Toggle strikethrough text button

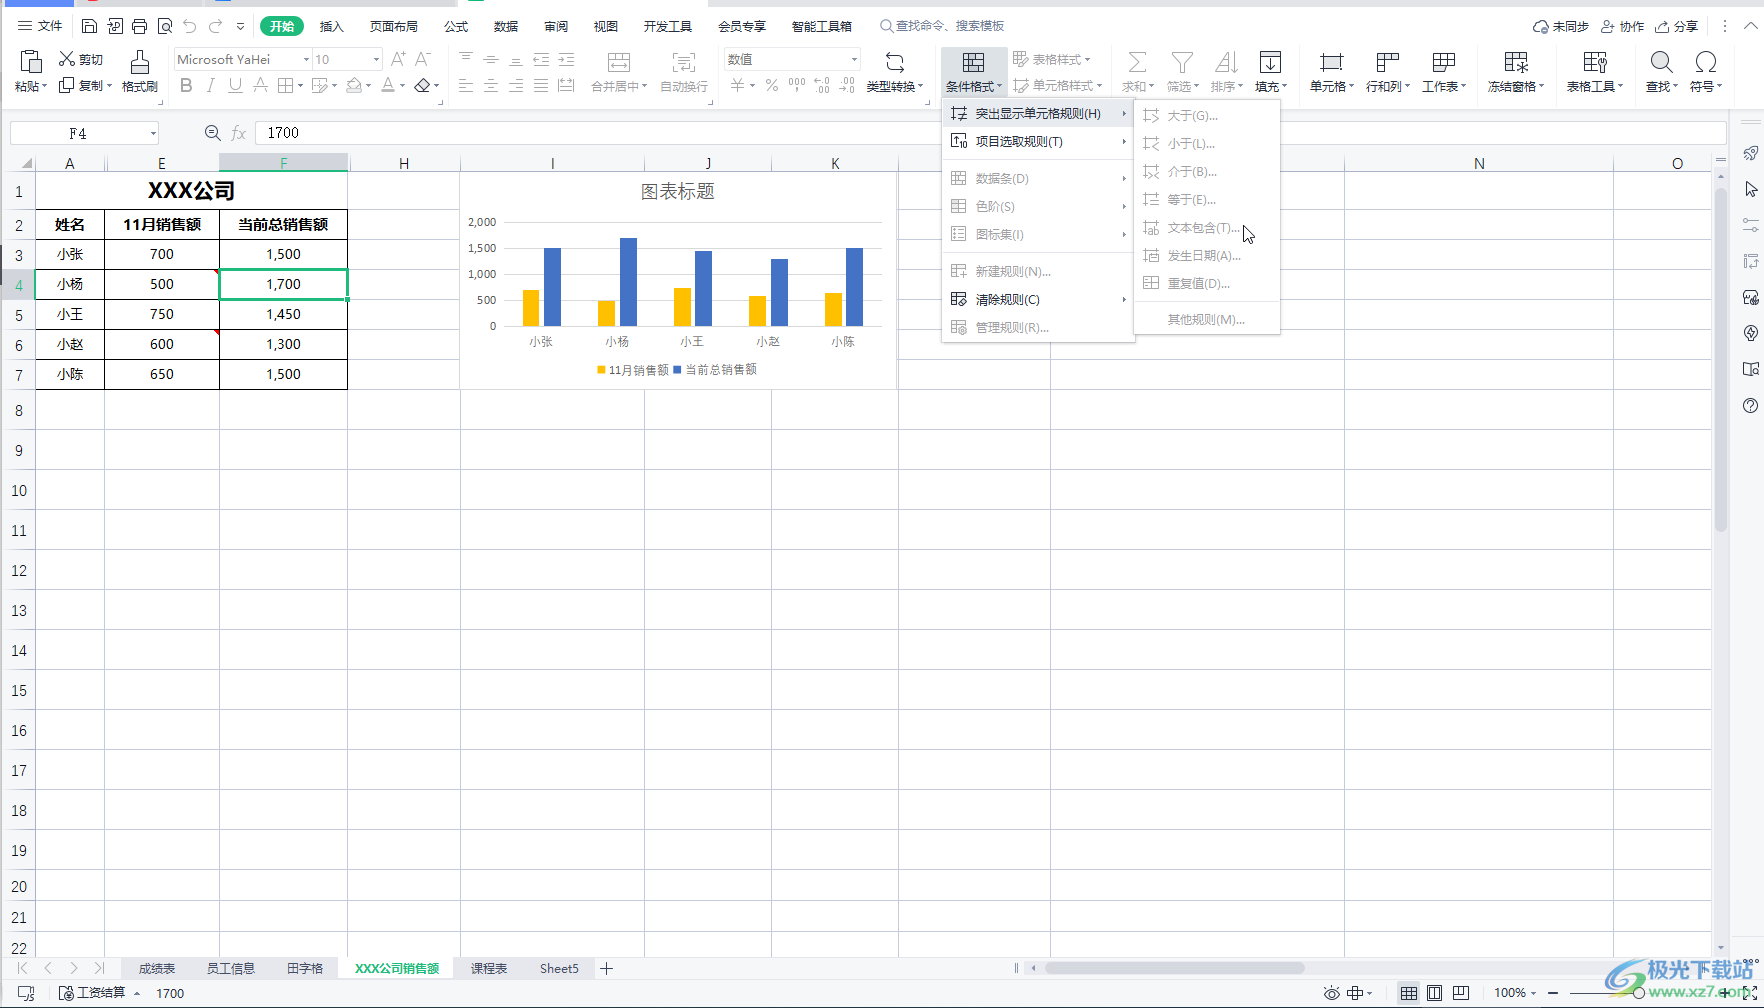pyautogui.click(x=260, y=86)
